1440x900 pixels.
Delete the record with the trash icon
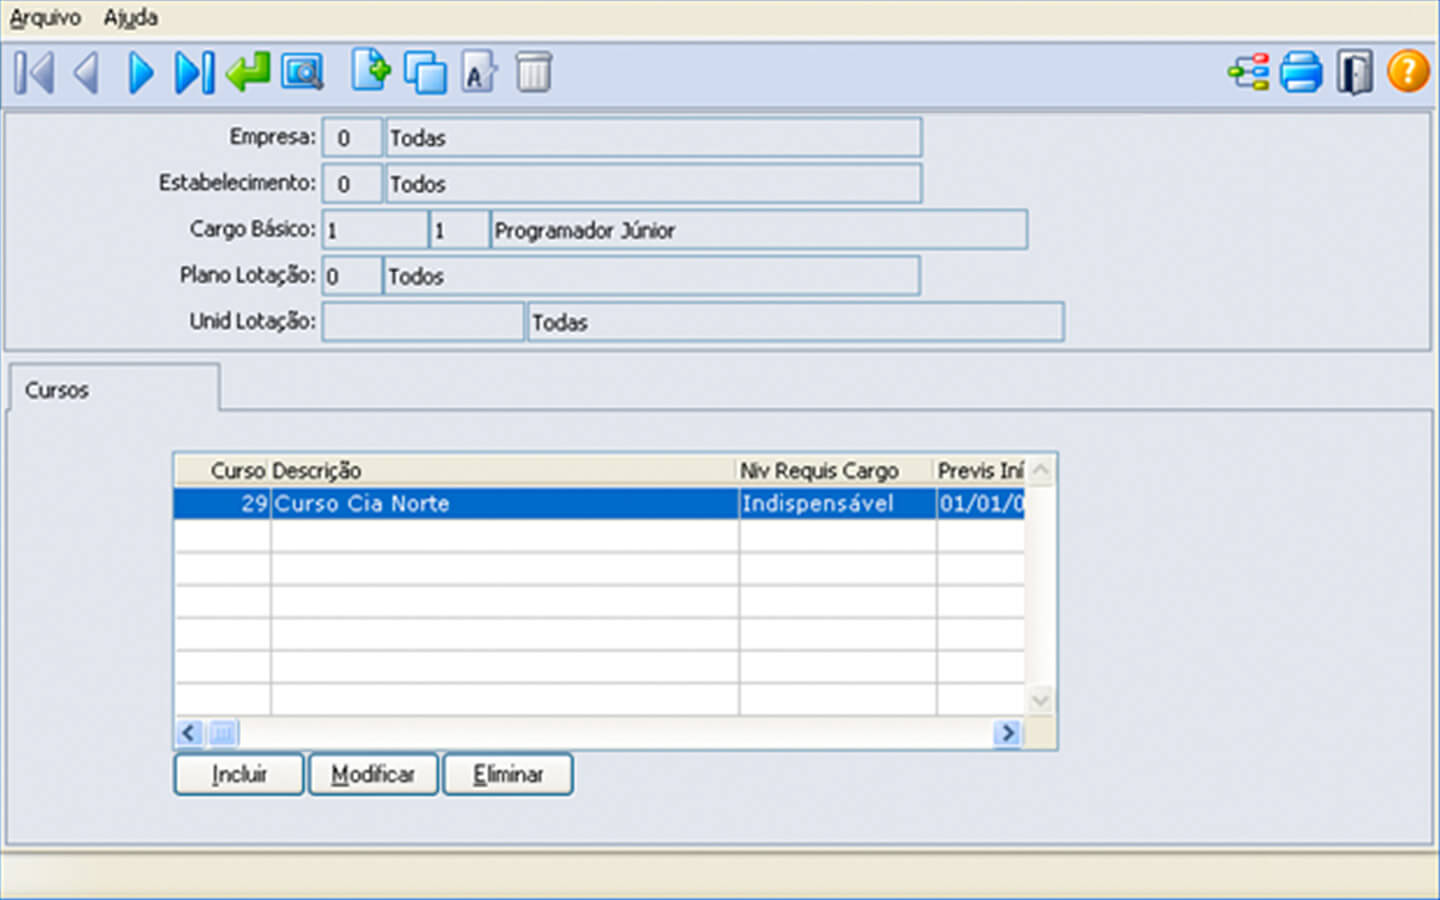tap(533, 73)
